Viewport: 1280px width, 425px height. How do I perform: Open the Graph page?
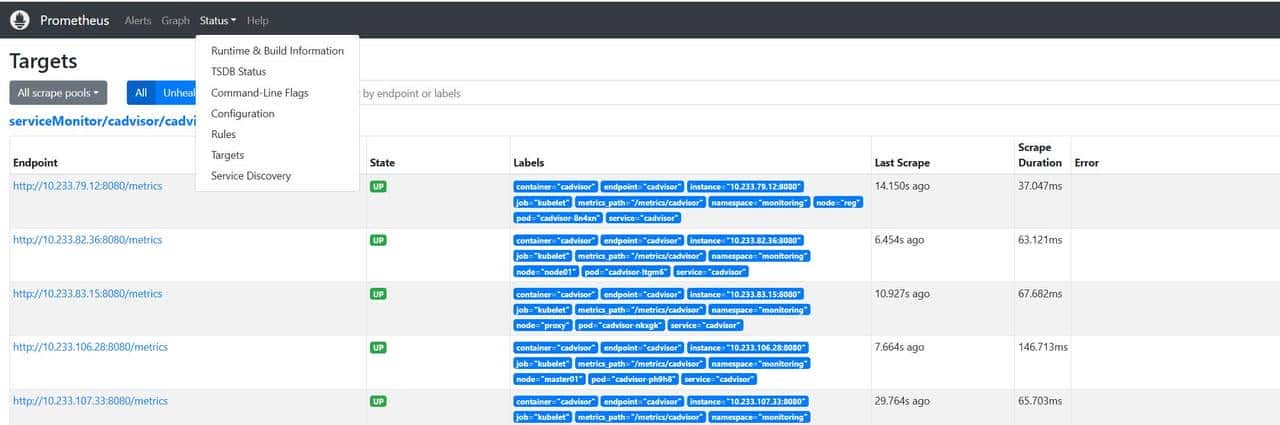tap(175, 20)
